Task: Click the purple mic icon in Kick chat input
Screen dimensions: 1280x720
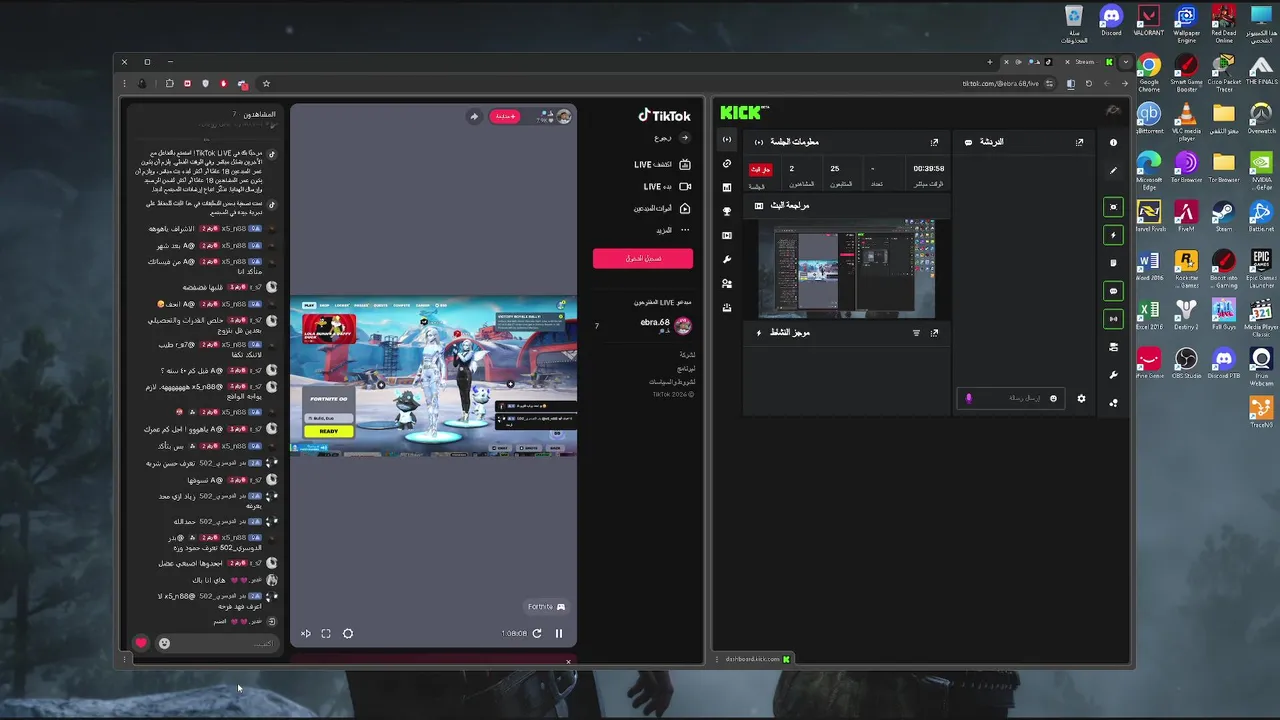Action: (x=968, y=398)
